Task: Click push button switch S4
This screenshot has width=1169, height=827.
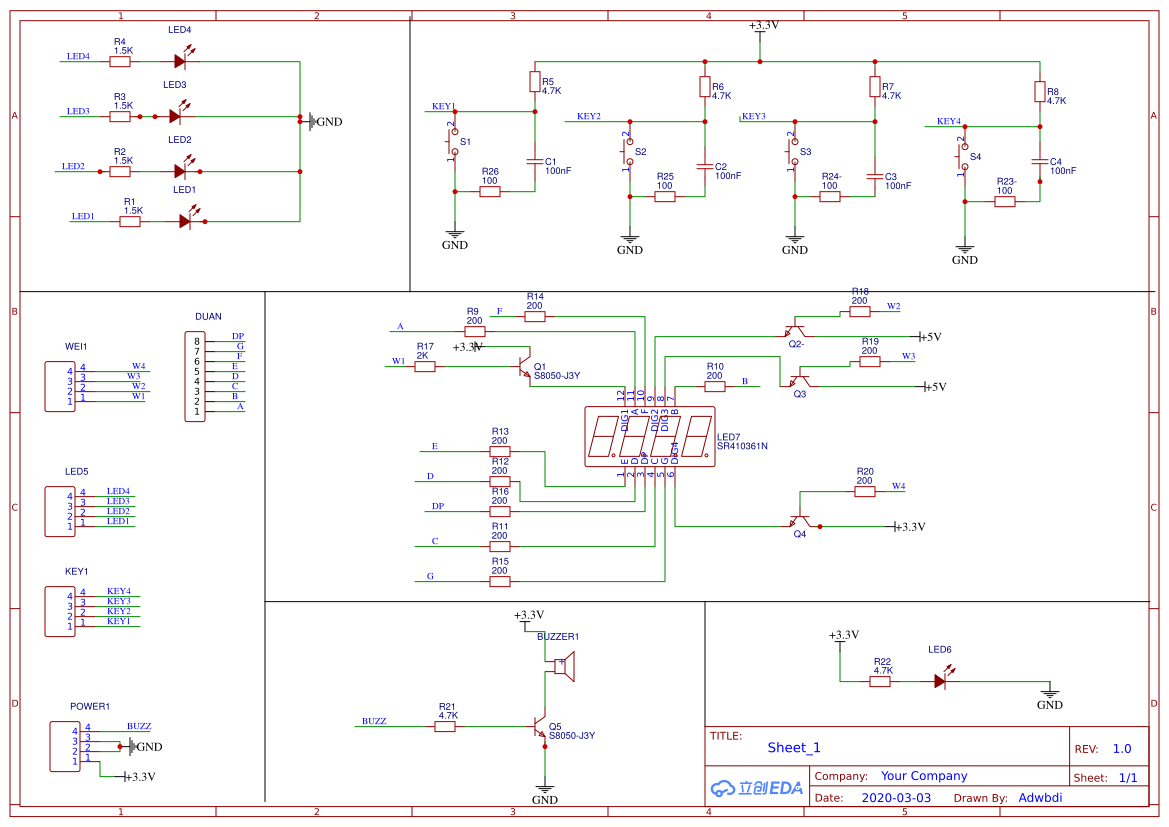Action: (x=962, y=157)
